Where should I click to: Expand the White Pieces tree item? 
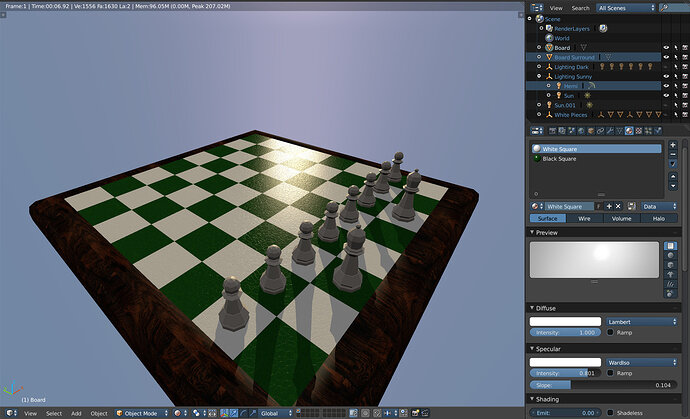(x=539, y=114)
